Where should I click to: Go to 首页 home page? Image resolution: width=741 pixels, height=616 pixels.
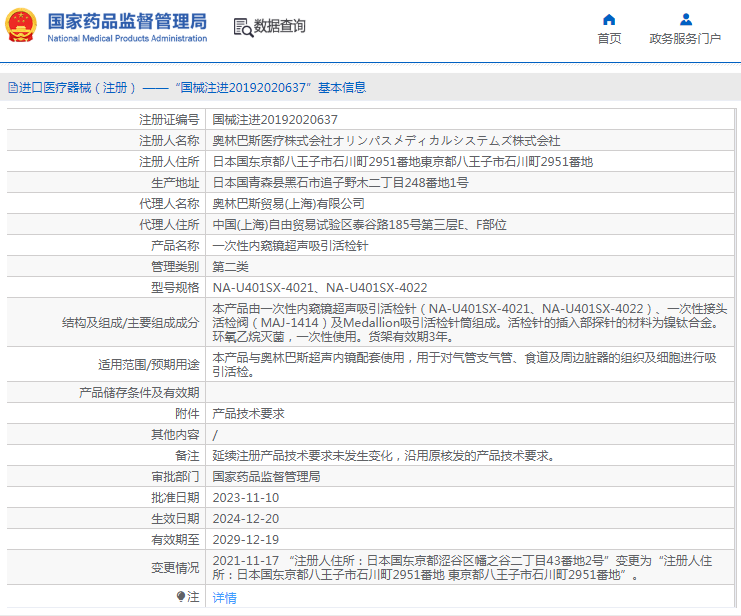[x=609, y=38]
